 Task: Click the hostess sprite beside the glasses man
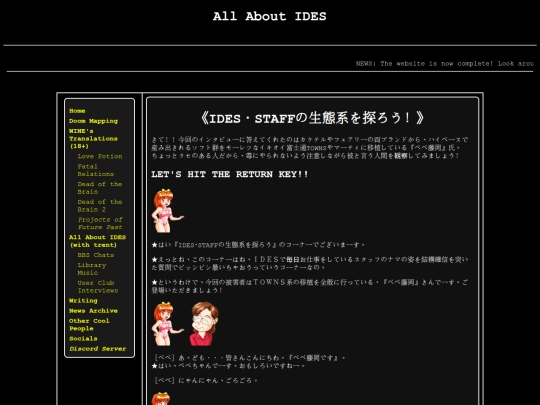(x=168, y=324)
